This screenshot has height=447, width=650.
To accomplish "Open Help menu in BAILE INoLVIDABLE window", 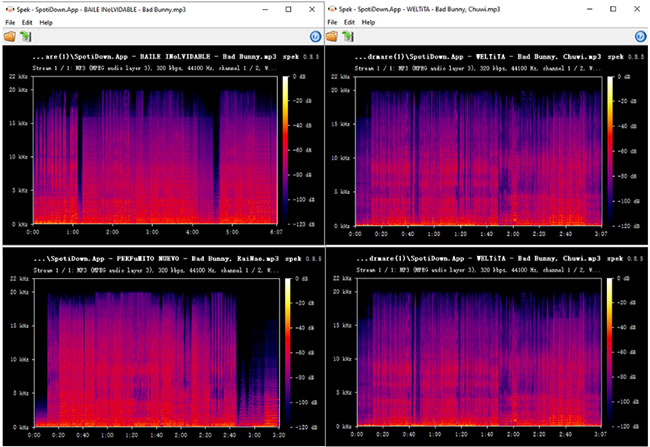I will (x=46, y=22).
